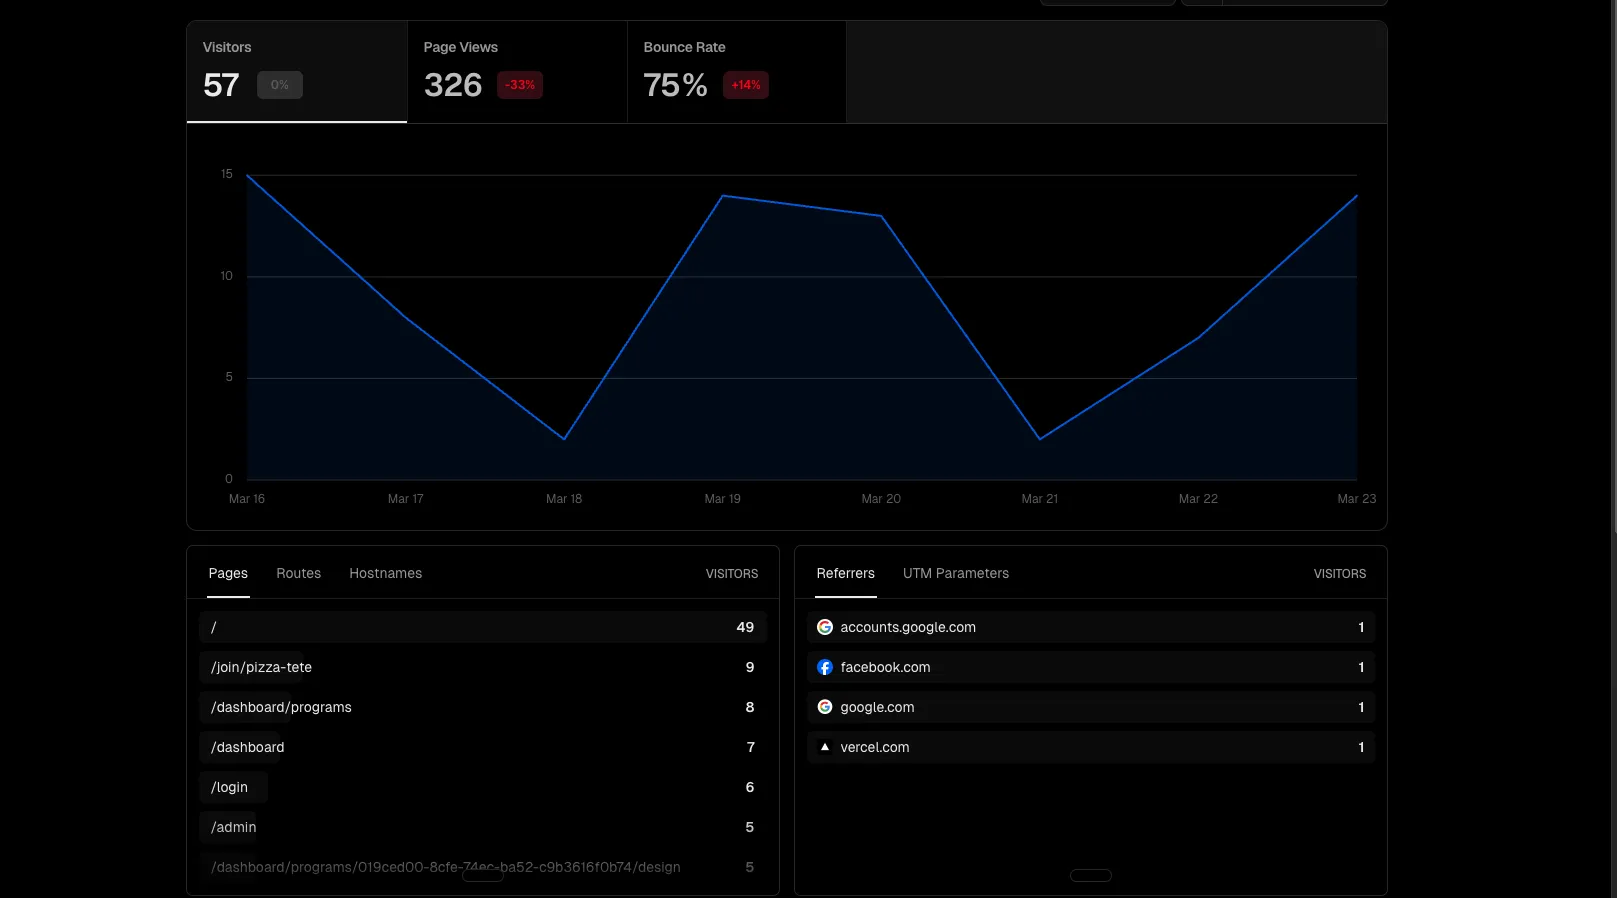Click the Facebook icon beside facebook.com

coord(825,667)
